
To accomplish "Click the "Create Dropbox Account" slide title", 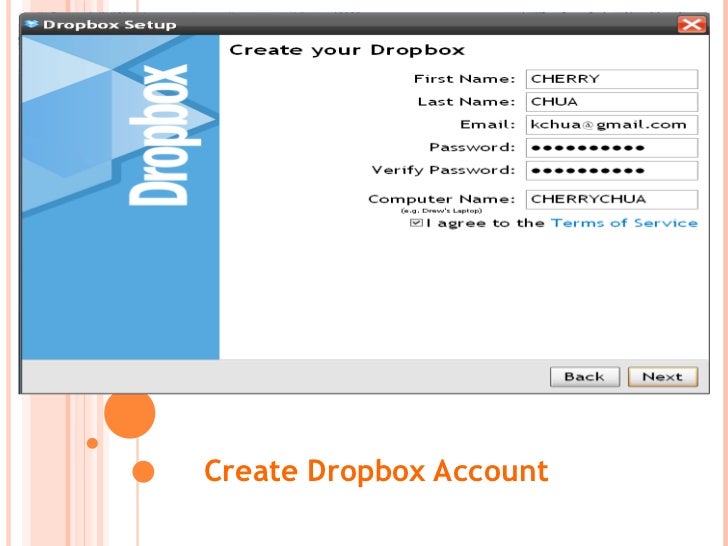I will click(x=376, y=471).
